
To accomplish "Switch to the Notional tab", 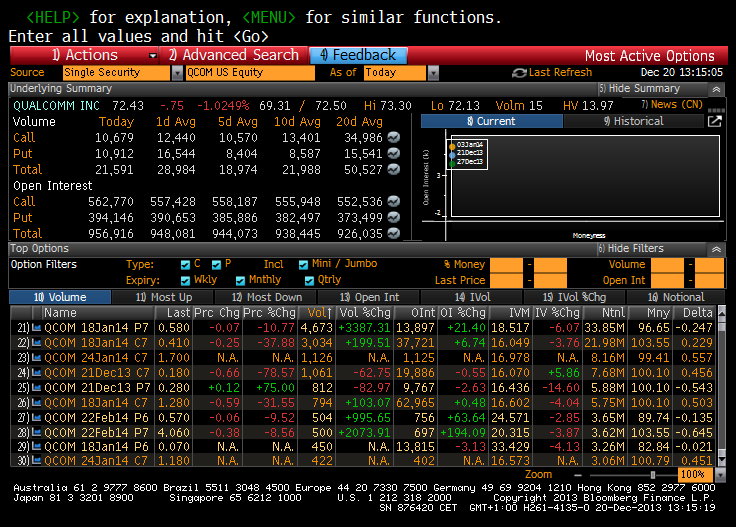I will click(x=676, y=297).
